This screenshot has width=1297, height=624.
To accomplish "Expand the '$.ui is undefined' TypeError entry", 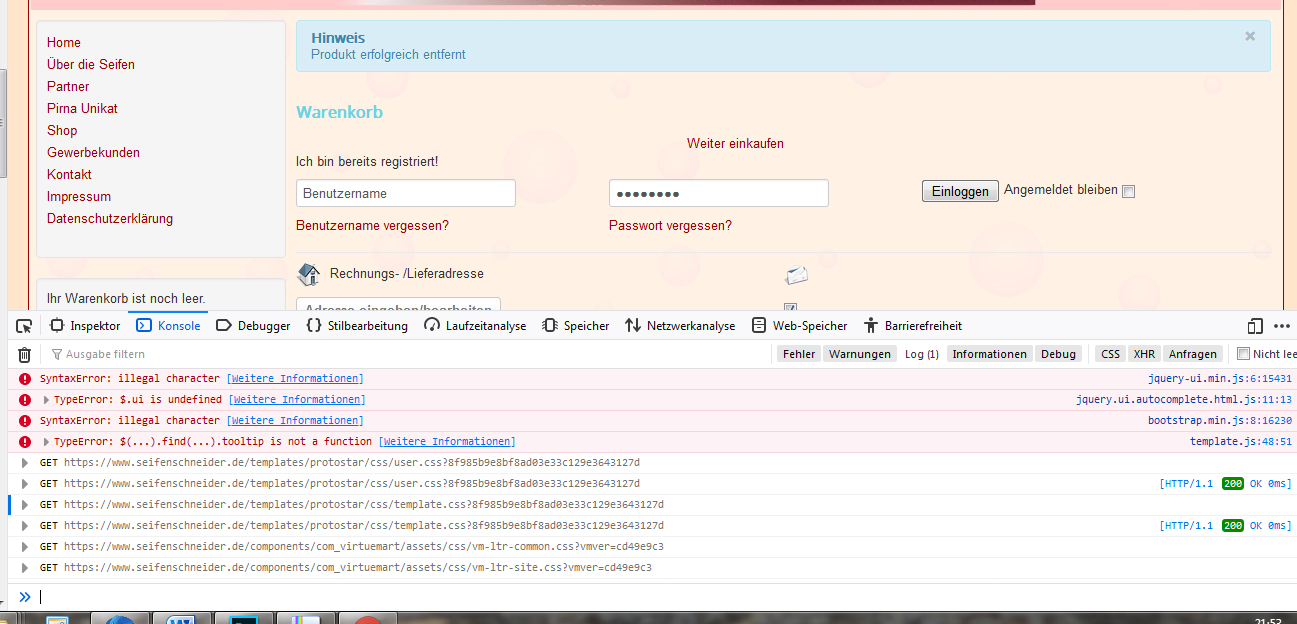I will [x=46, y=400].
